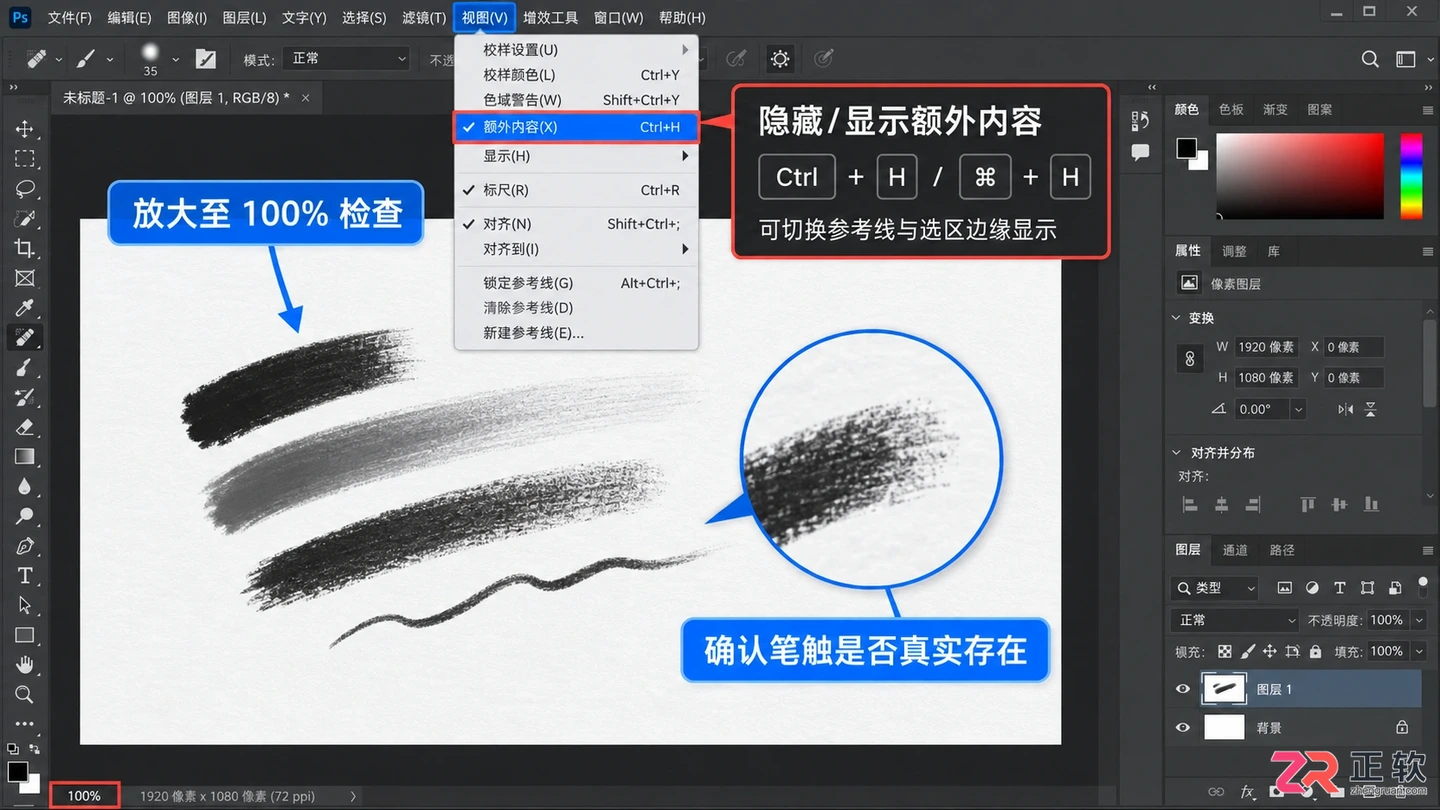Select the Zoom tool
Screen dimensions: 1440x810
click(x=25, y=694)
